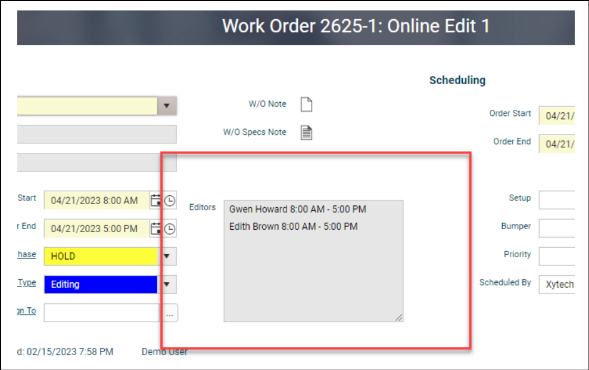Open clock picker for End date 5:00 PM
The width and height of the screenshot is (589, 370).
click(x=170, y=228)
